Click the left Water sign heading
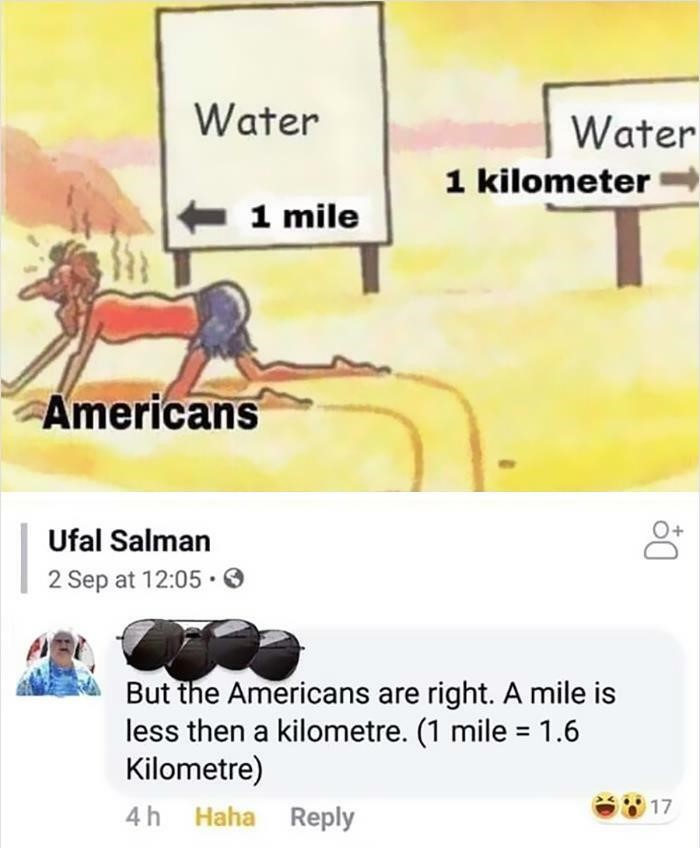700x848 pixels. pyautogui.click(x=256, y=120)
